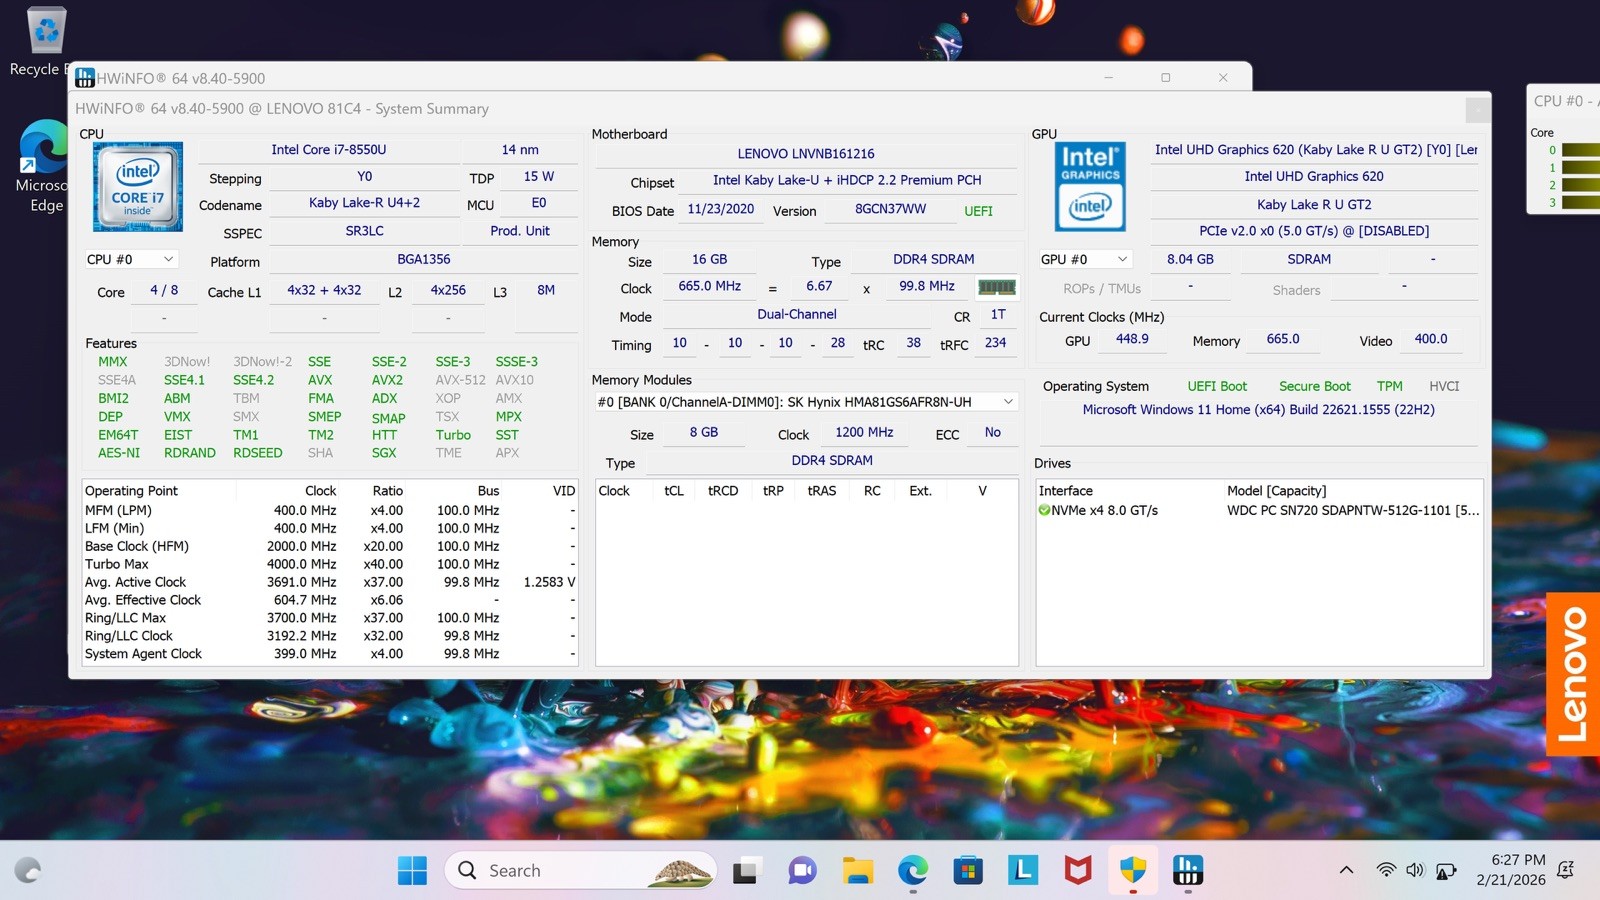Viewport: 1600px width, 900px height.
Task: Click the Kaby Lake-R U4+2 codename
Action: [364, 203]
